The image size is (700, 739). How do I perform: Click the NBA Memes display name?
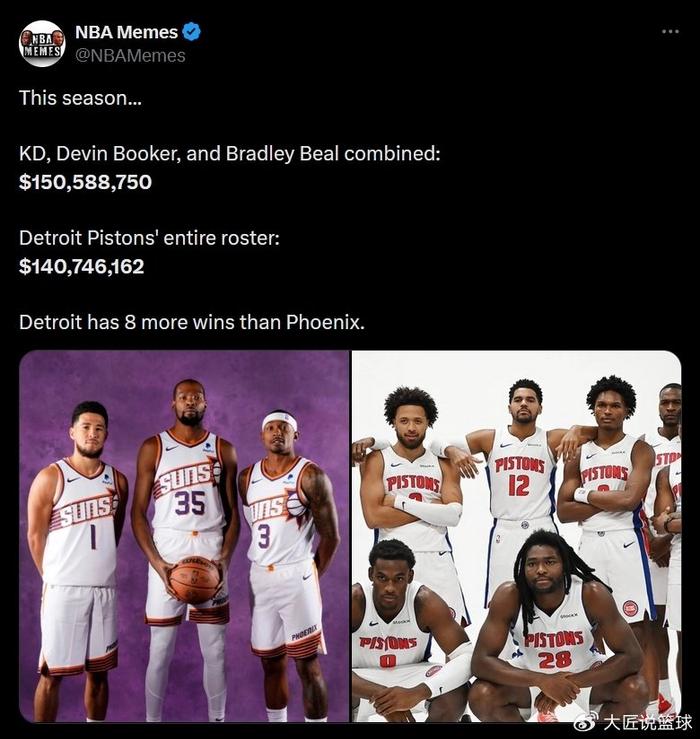[x=126, y=32]
